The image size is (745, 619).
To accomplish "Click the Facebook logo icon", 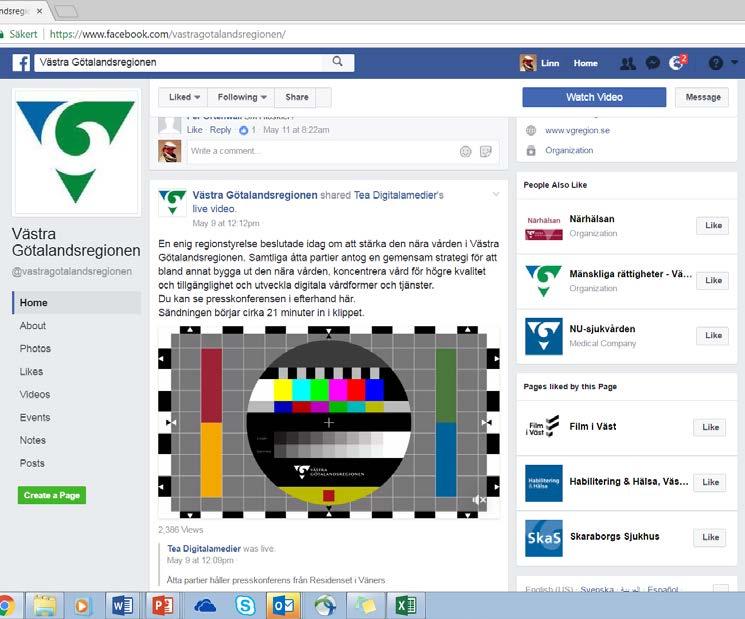I will tap(21, 63).
